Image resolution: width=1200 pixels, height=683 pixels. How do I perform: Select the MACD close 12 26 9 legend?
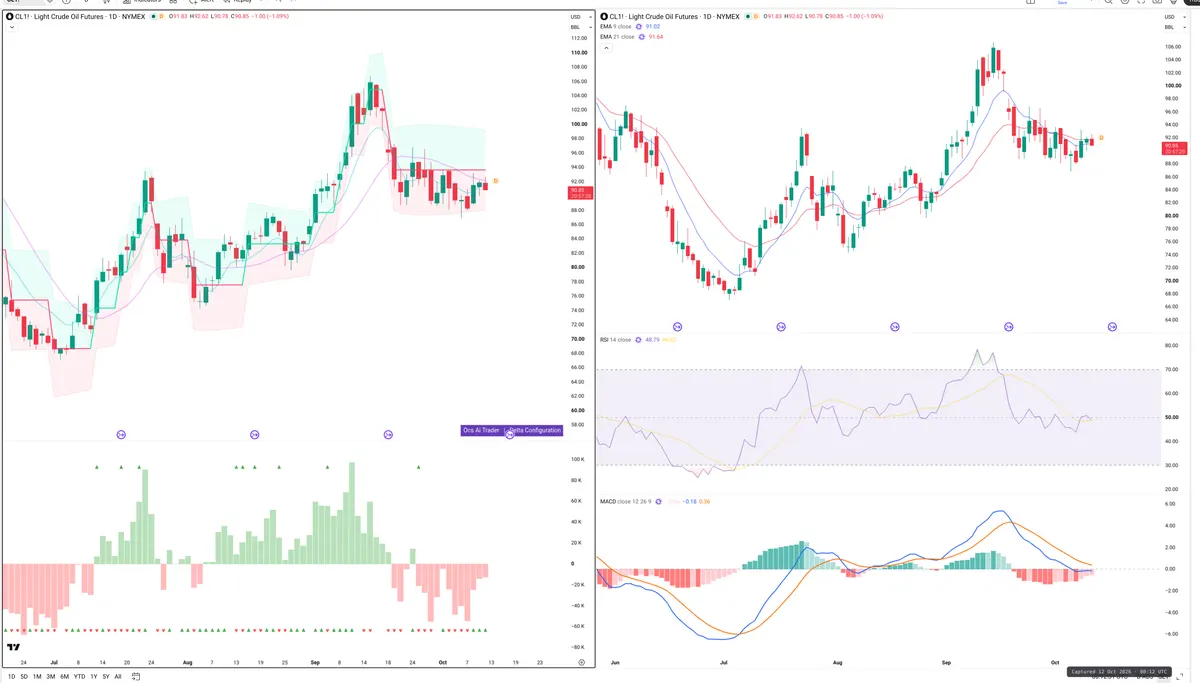click(x=625, y=501)
